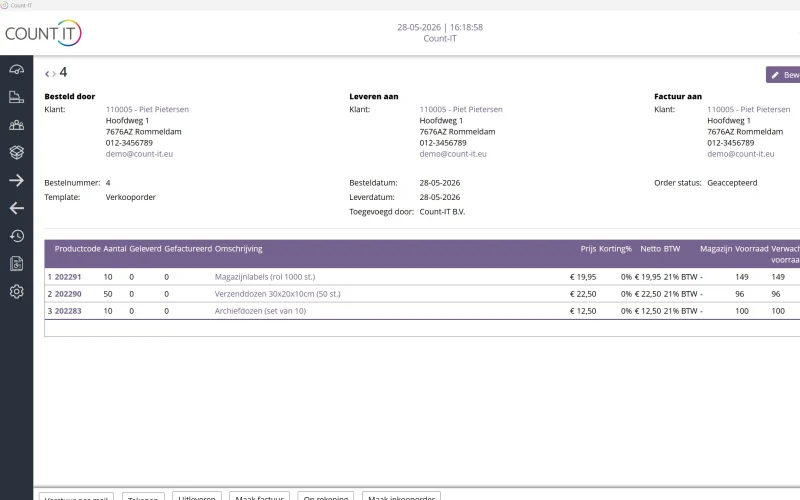Open the right arrow sidebar icon
800x500 pixels.
click(16, 180)
